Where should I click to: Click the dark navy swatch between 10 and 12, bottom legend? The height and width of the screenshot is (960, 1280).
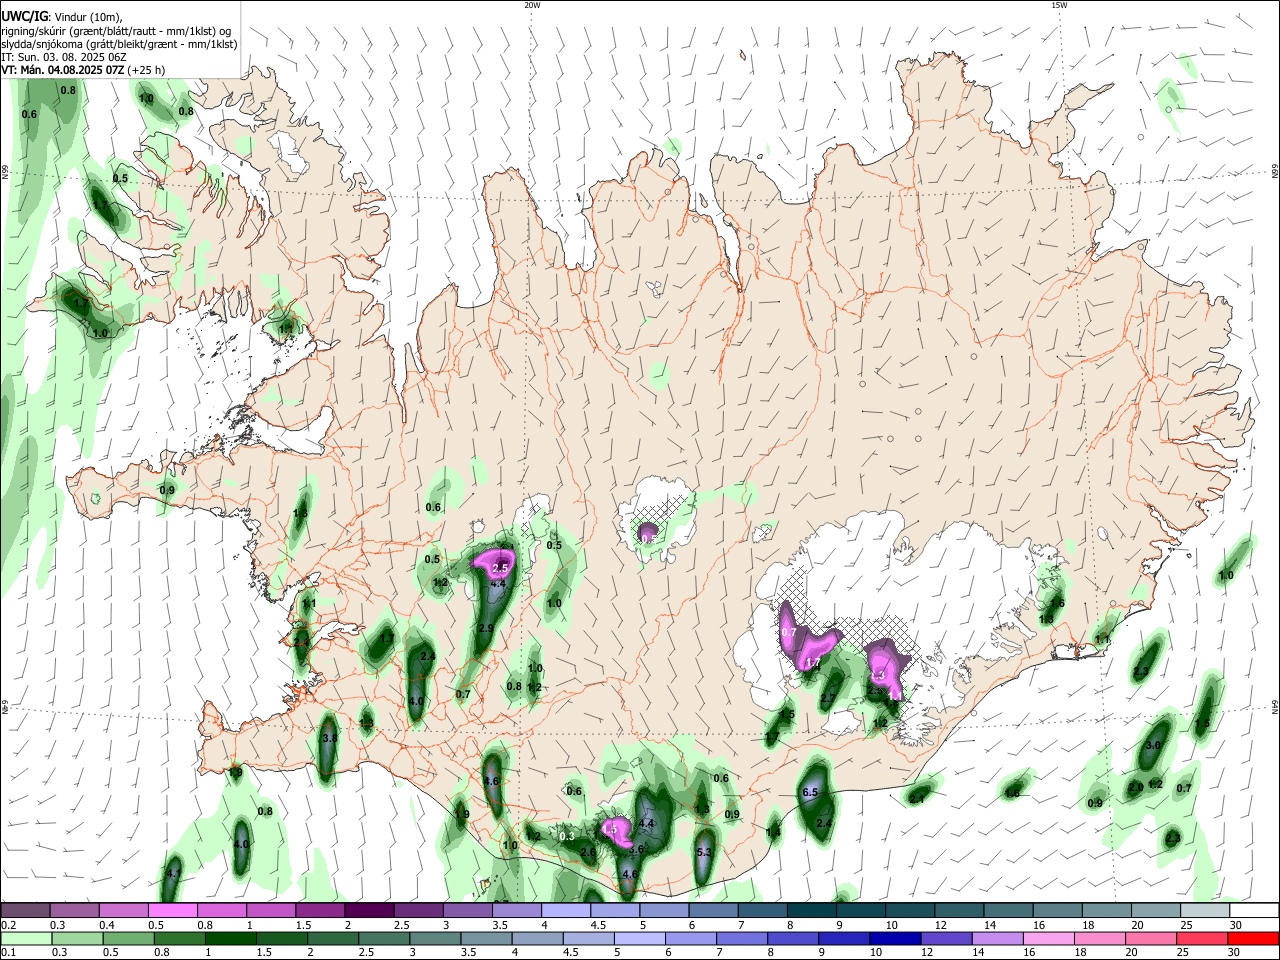coord(894,938)
